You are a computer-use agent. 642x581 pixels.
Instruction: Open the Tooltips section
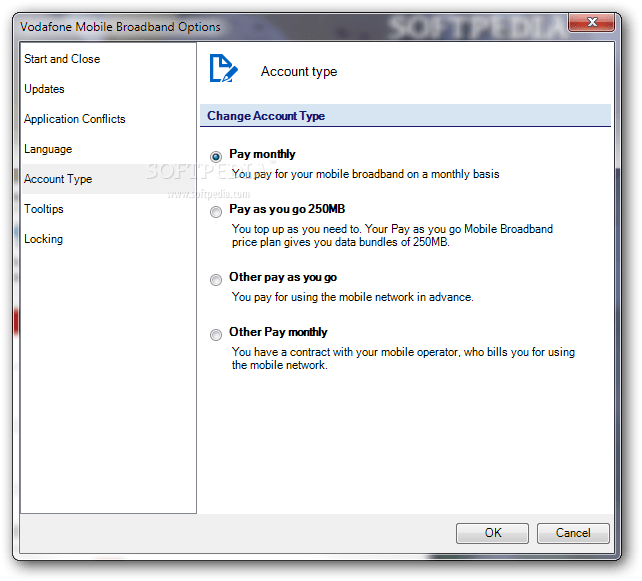[x=108, y=209]
